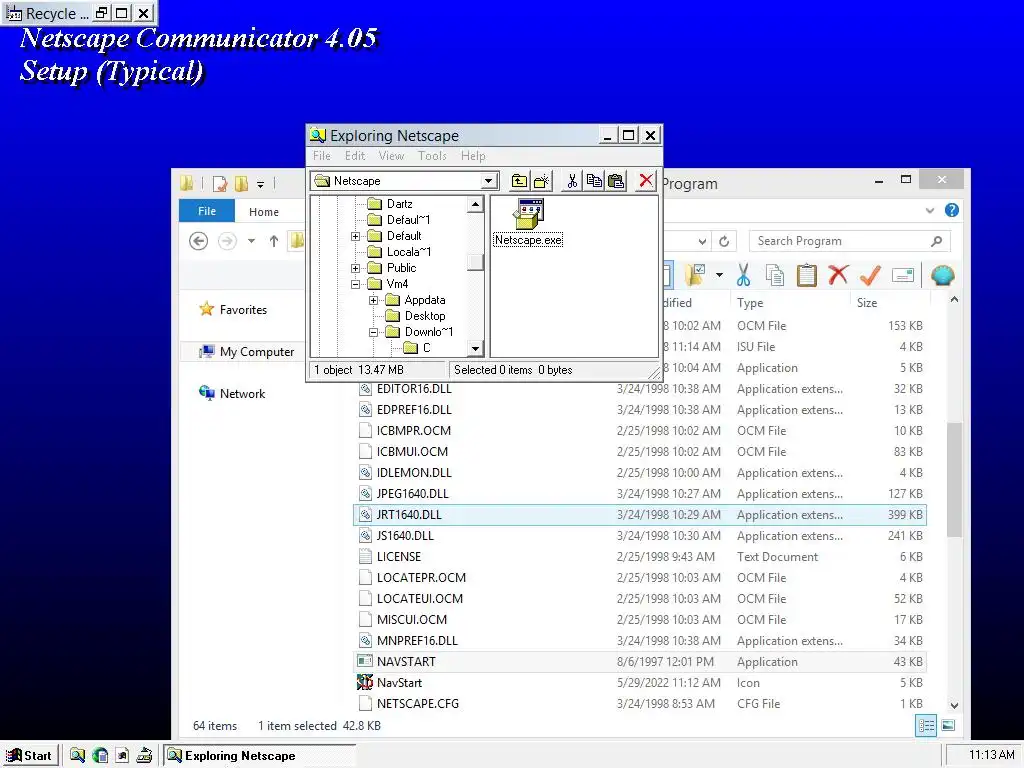Expand the Public folder tree node
Image resolution: width=1024 pixels, height=768 pixels.
[355, 268]
